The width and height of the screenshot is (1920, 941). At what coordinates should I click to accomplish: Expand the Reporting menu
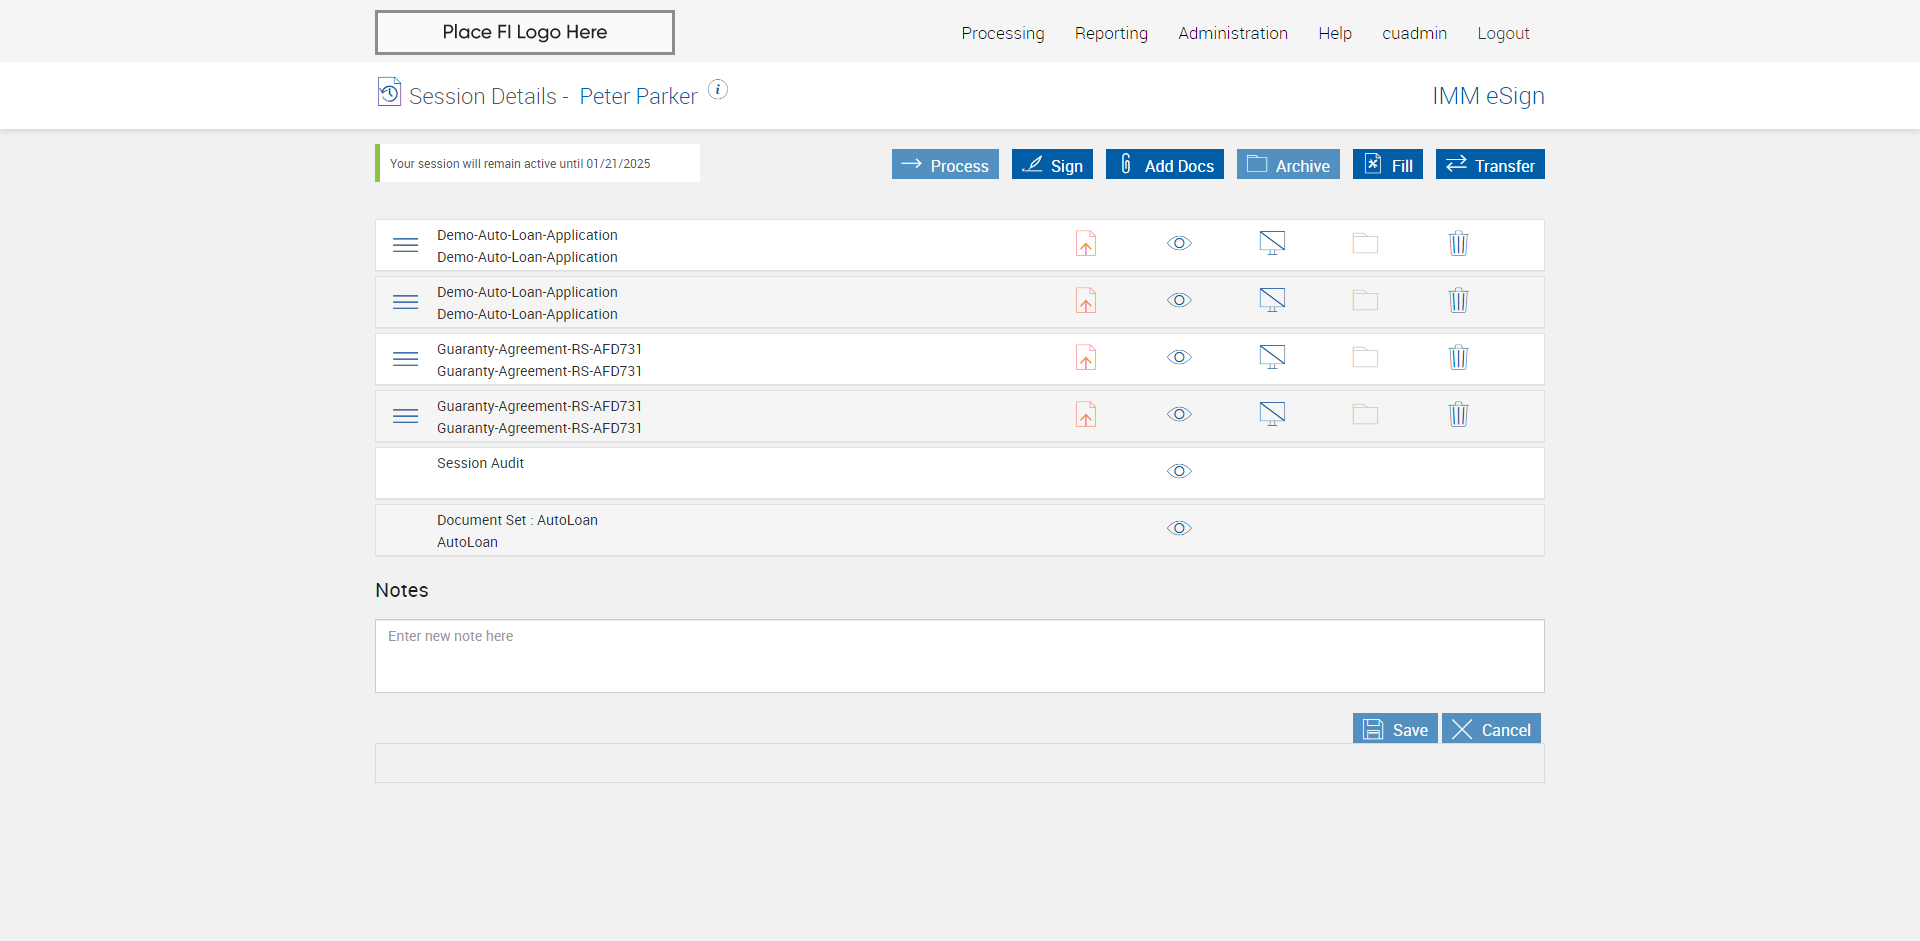point(1111,33)
